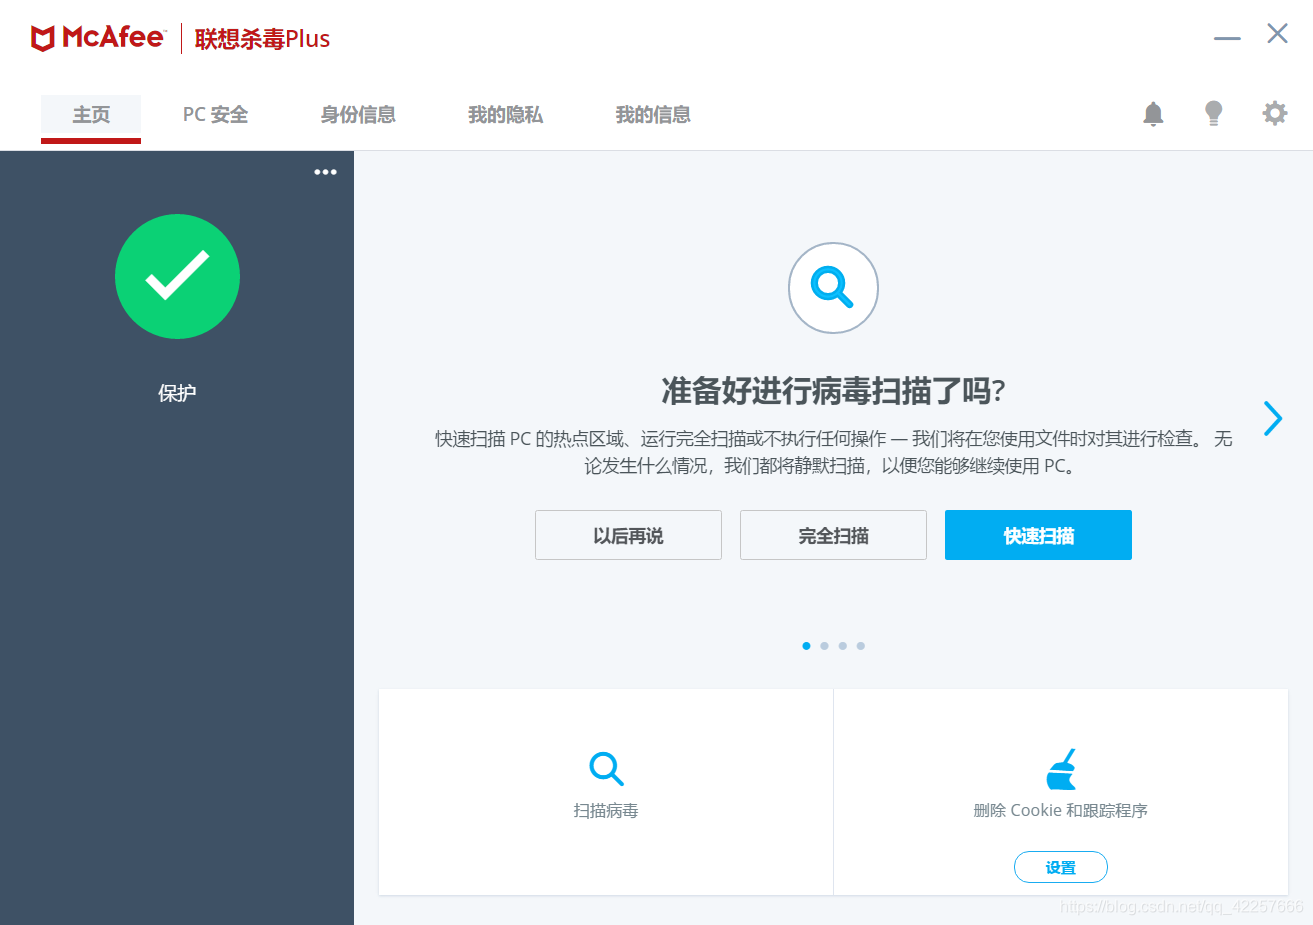Open the sidebar '...' overflow menu

coord(325,171)
